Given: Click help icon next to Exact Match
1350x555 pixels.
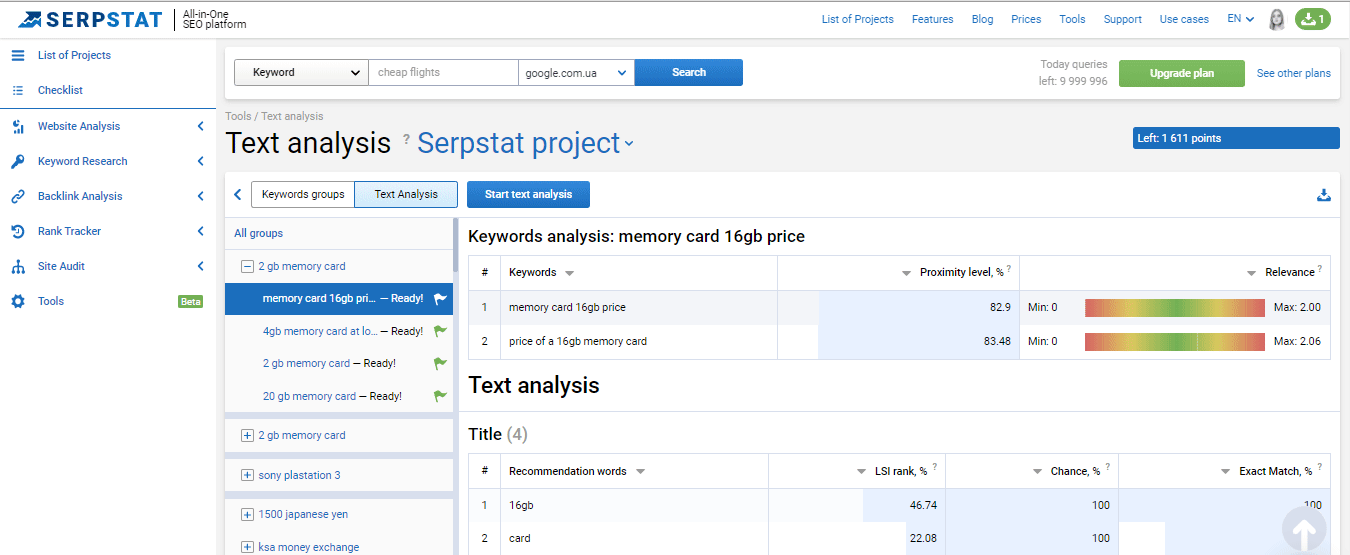Looking at the screenshot, I should (x=1320, y=467).
